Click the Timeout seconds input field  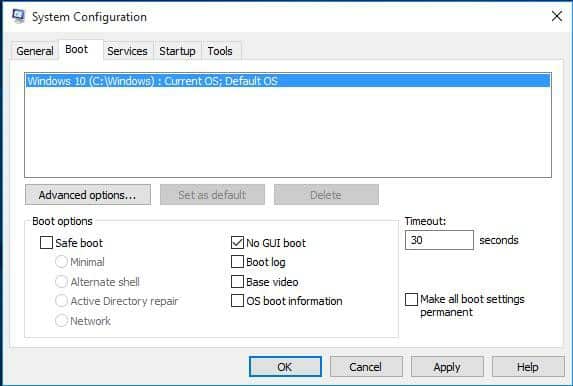pos(439,240)
